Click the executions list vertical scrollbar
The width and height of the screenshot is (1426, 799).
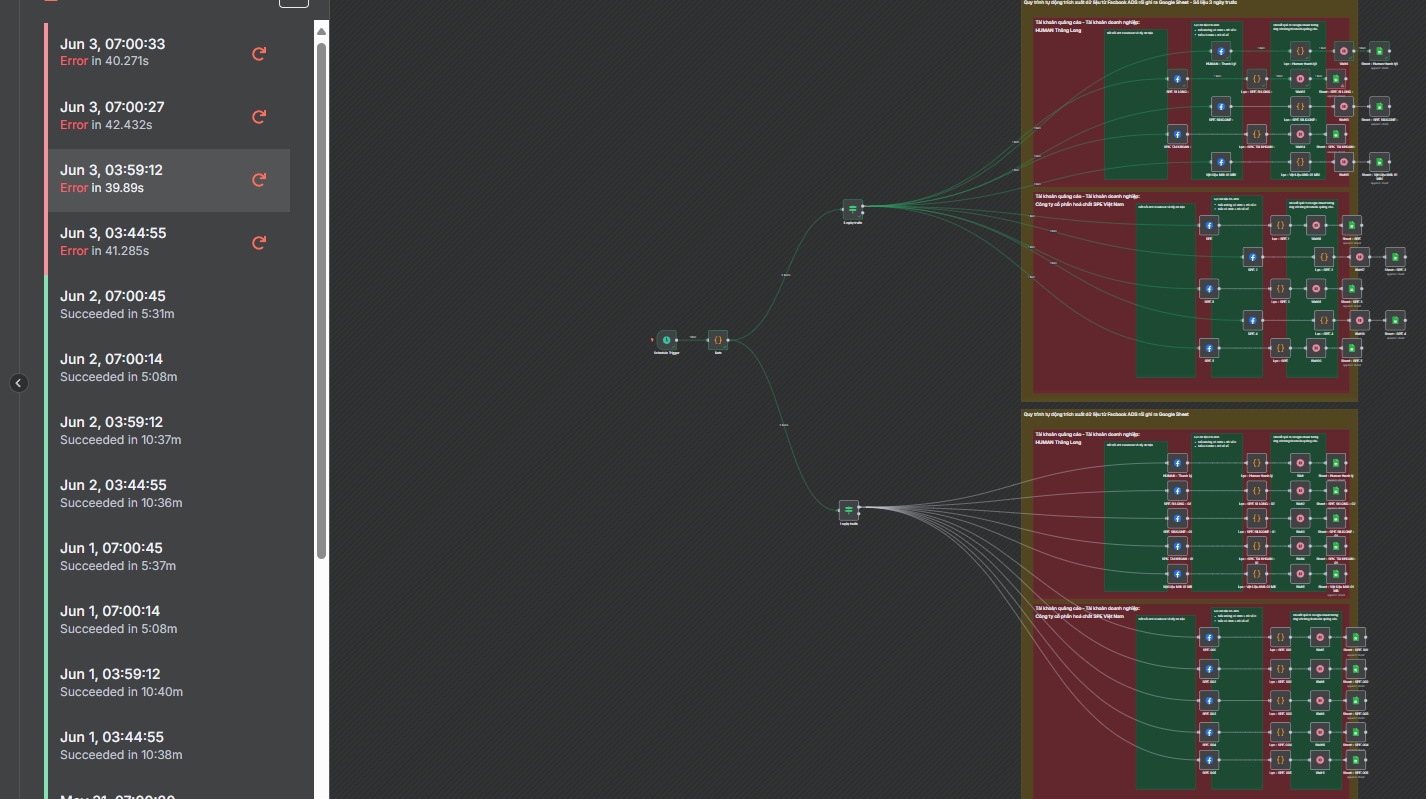[321, 300]
